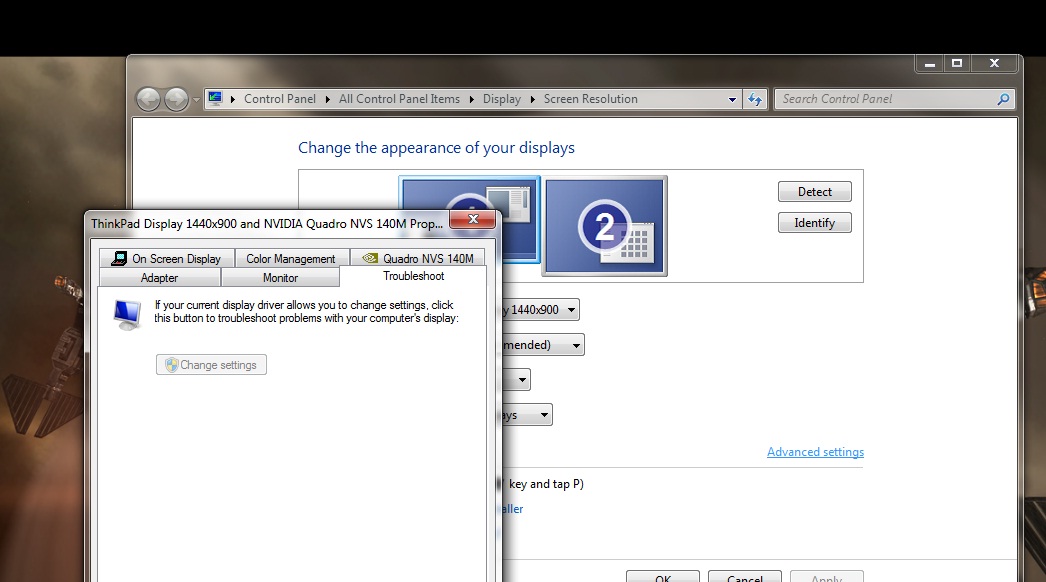Click the Change settings button

pos(211,365)
